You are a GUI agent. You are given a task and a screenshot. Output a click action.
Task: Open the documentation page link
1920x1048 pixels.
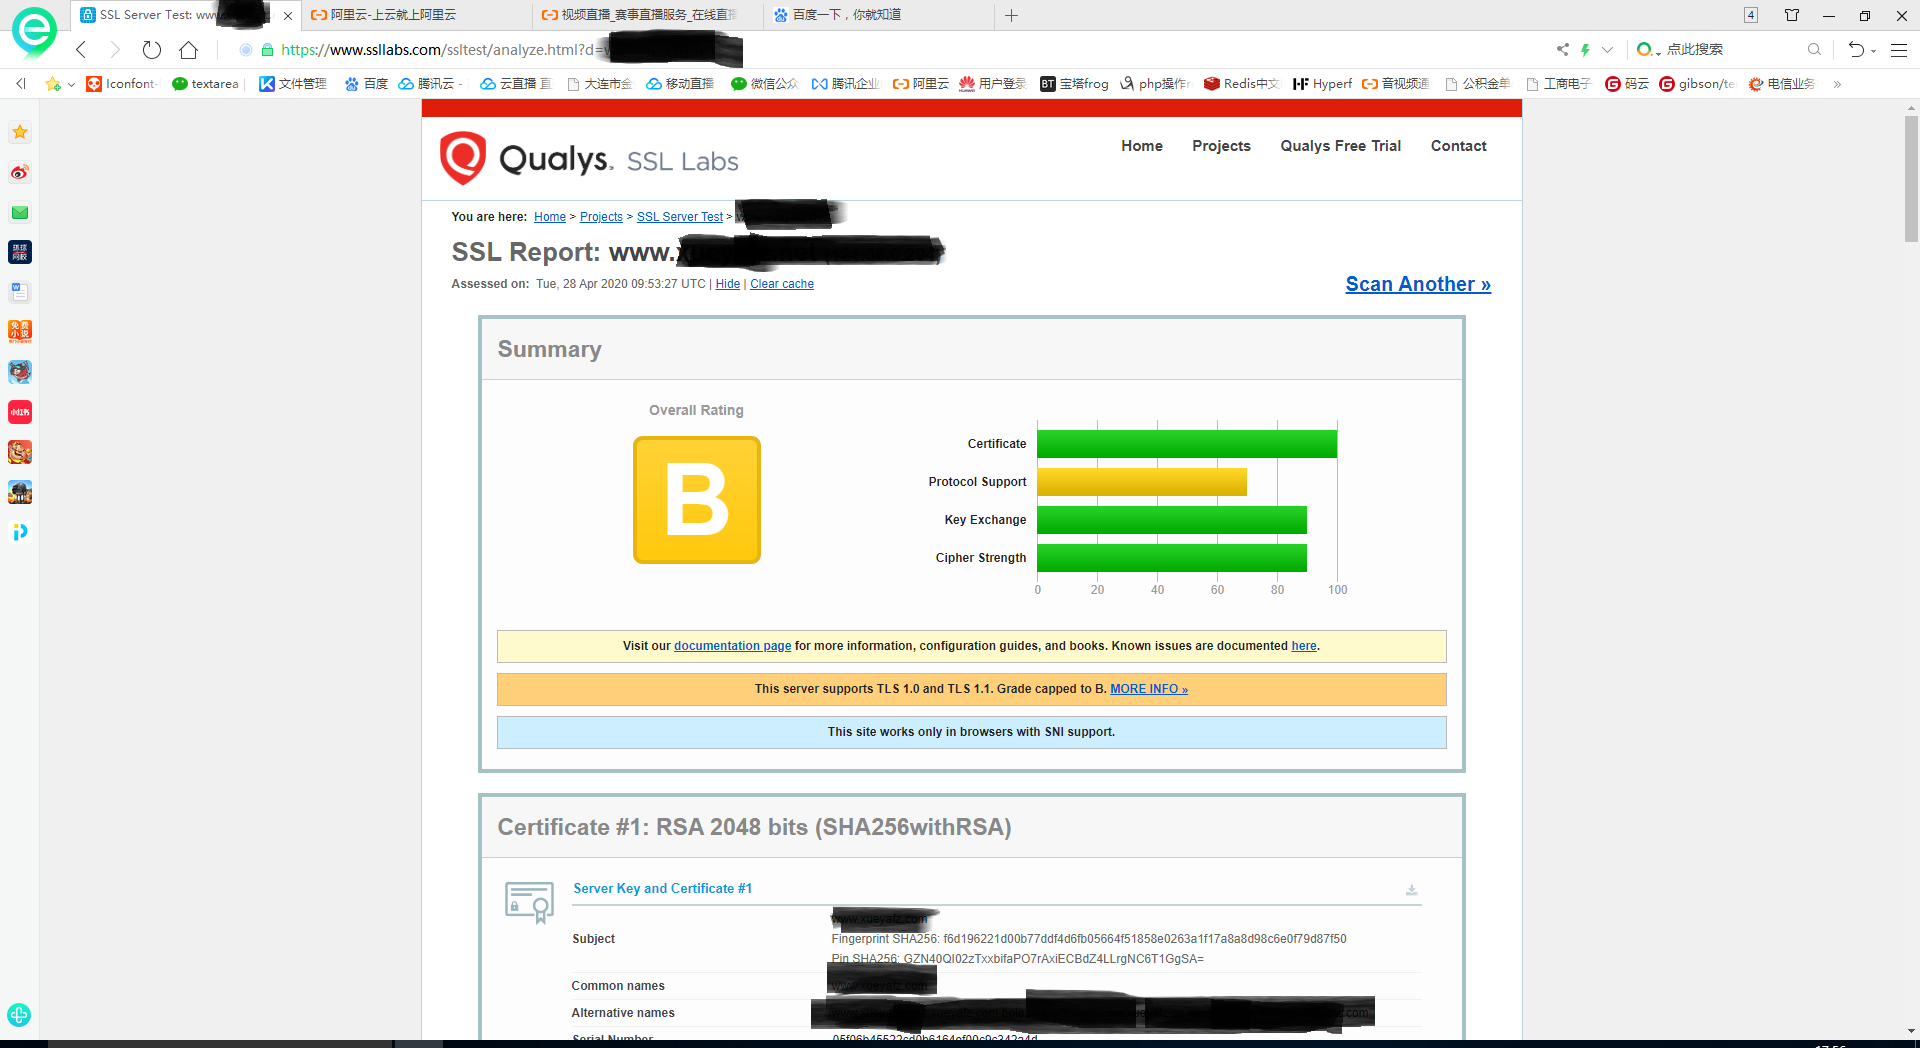point(732,646)
